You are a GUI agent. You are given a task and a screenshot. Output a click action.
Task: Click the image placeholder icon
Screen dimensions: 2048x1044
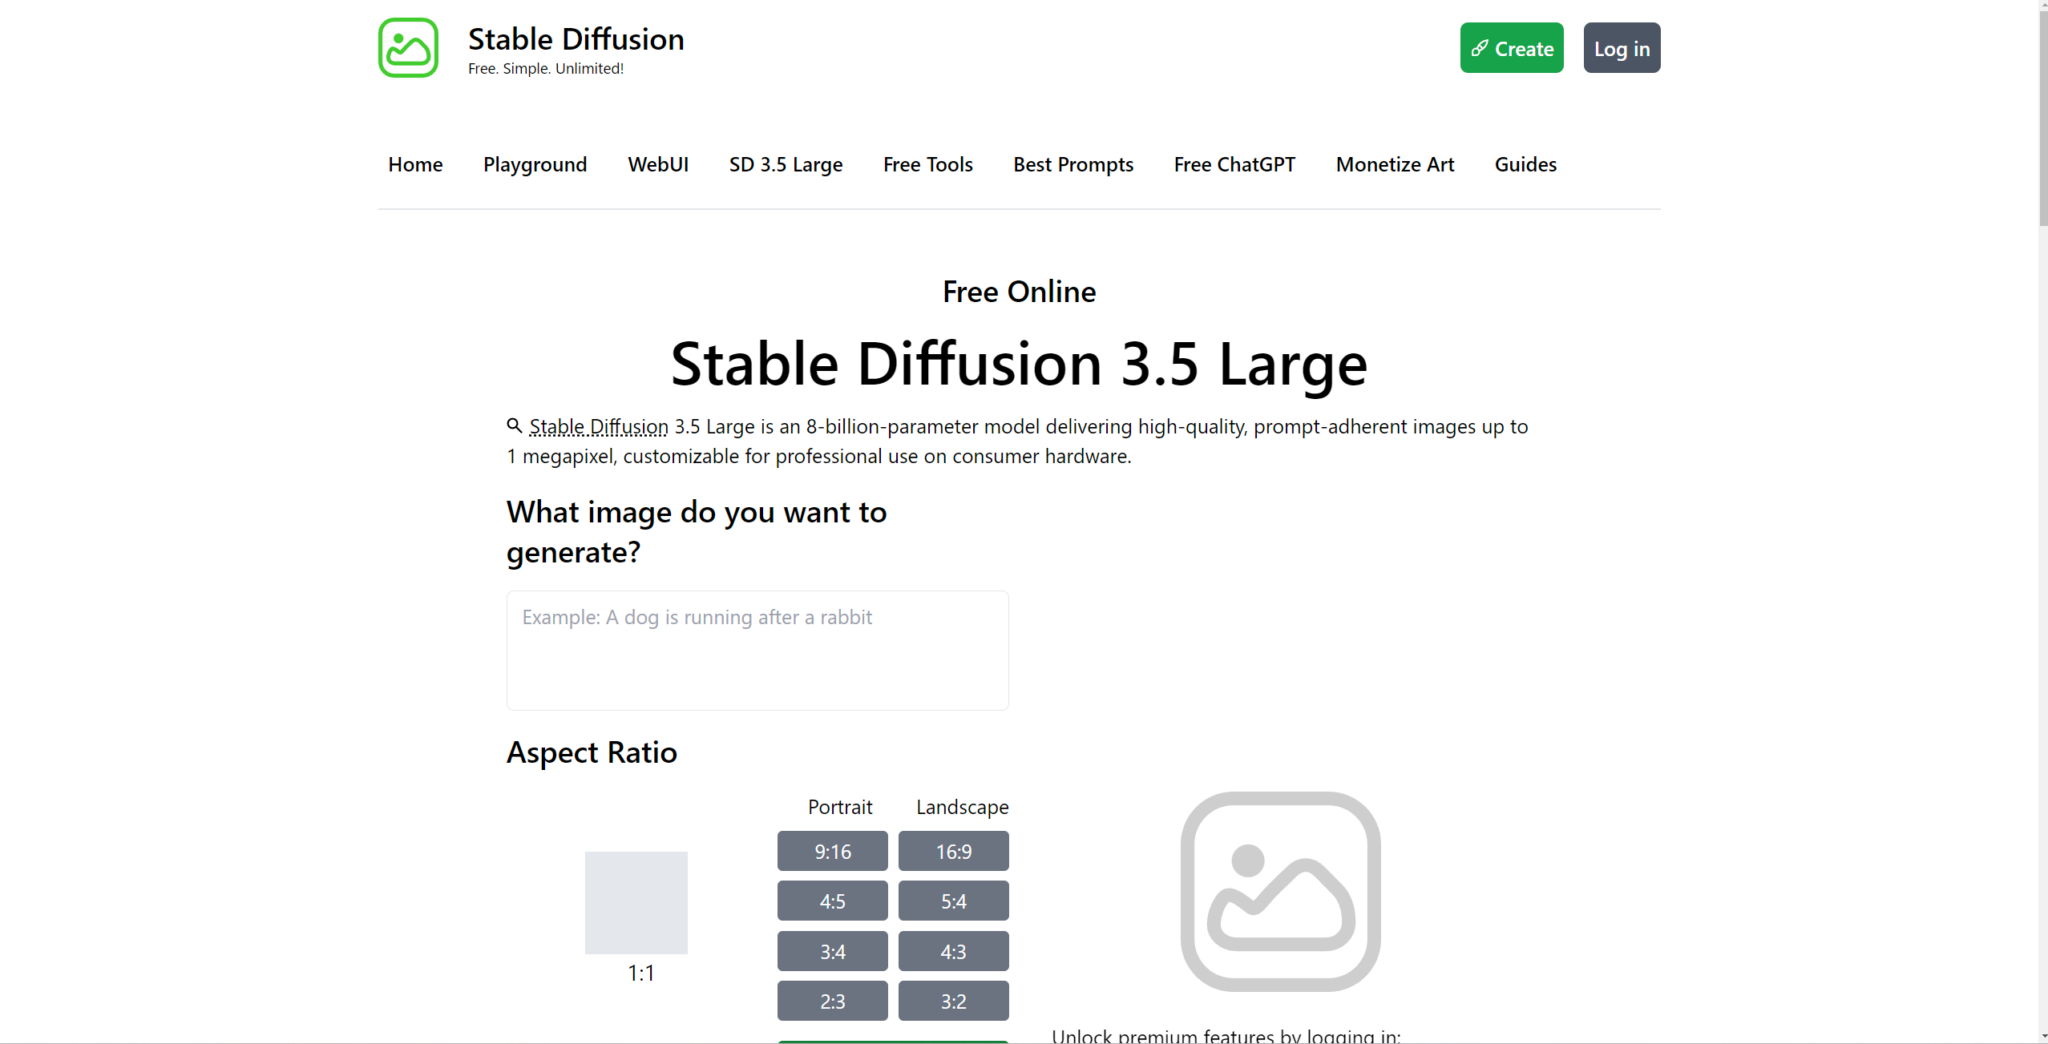tap(1280, 891)
